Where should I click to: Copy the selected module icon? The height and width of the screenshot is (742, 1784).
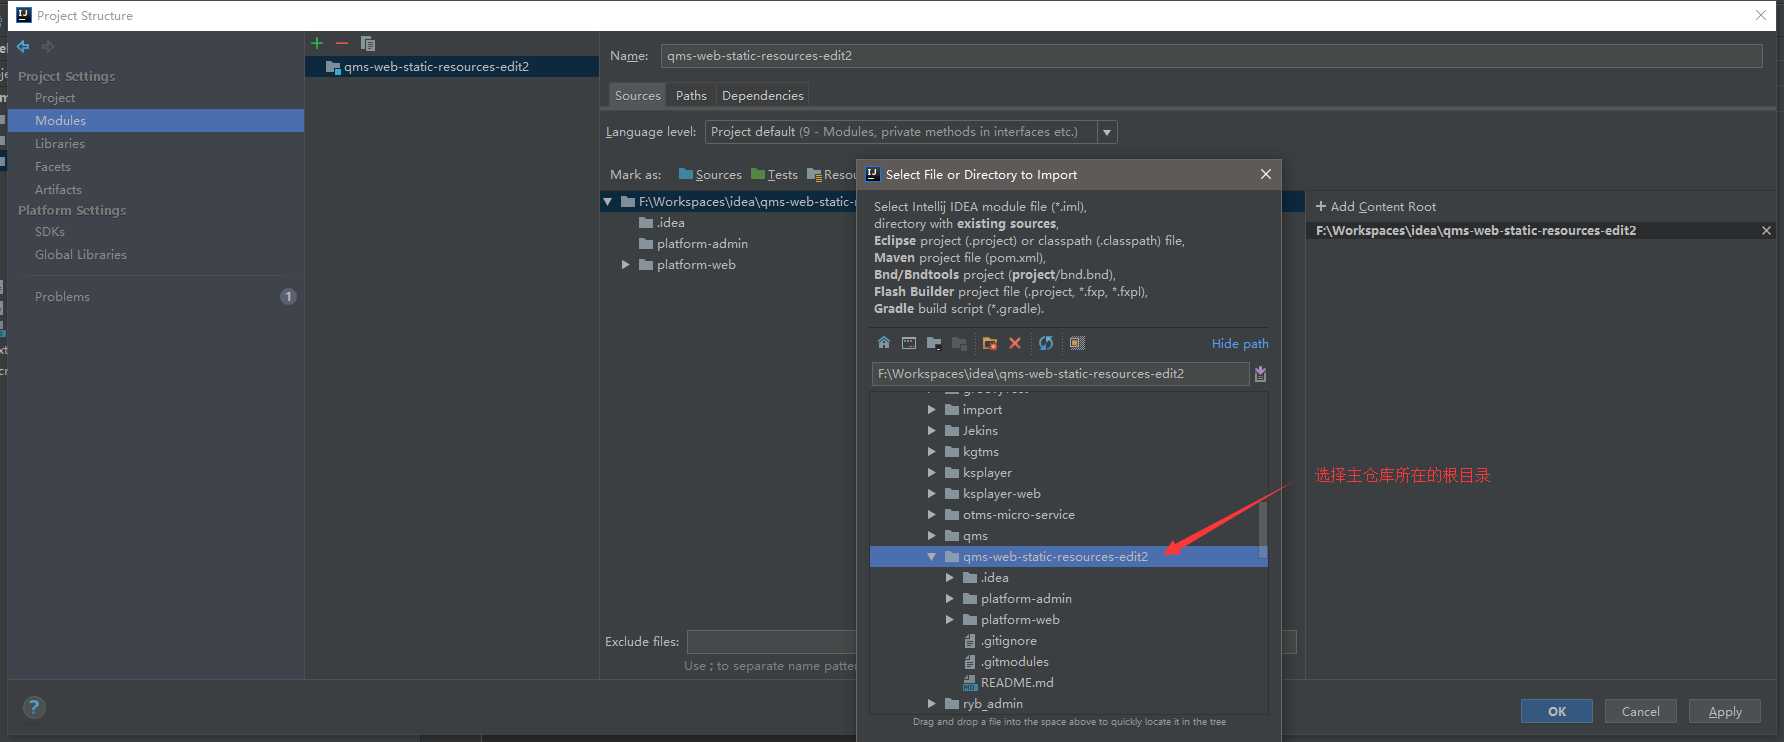(368, 43)
